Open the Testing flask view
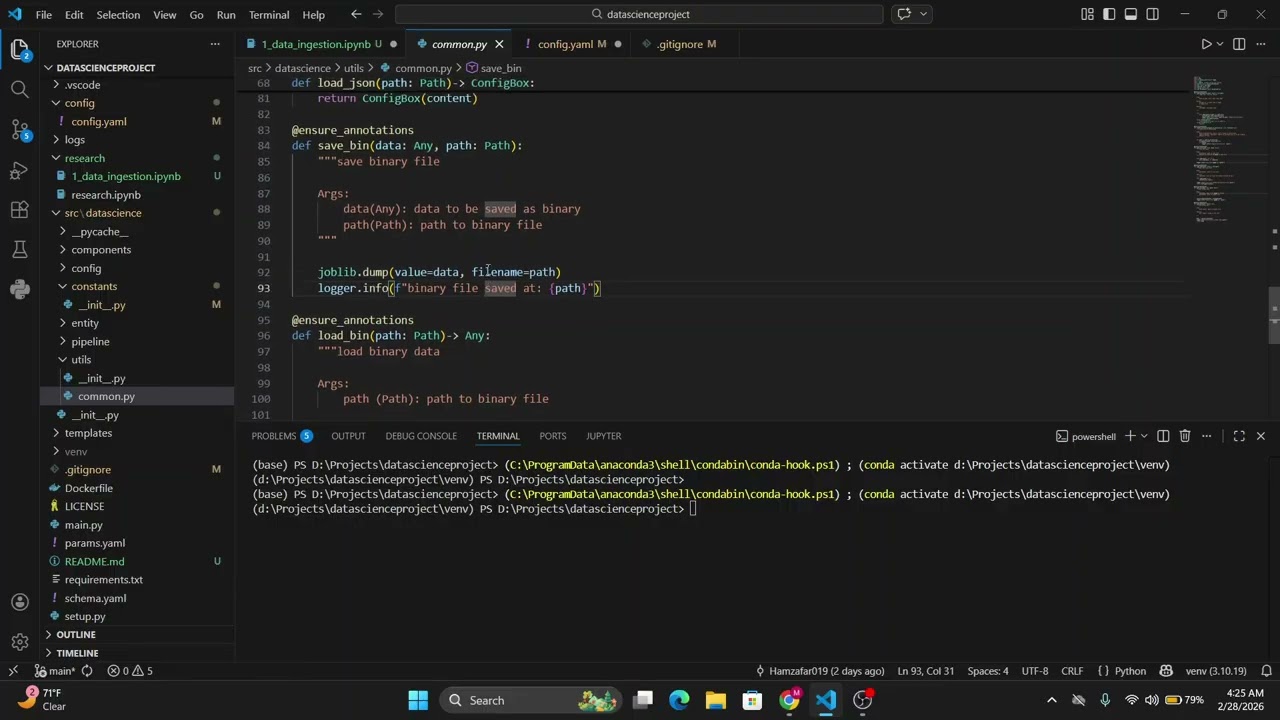The image size is (1280, 720). click(x=19, y=249)
